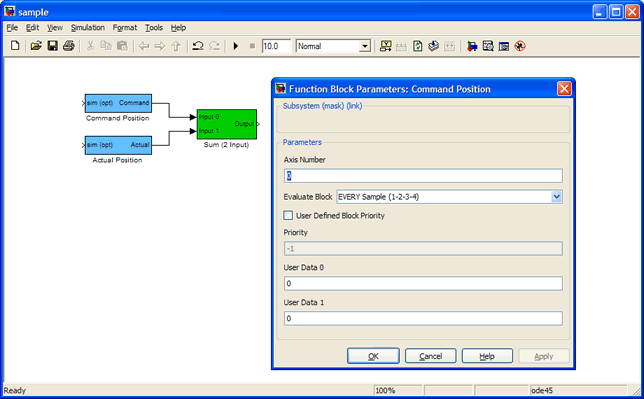
Task: Open the Tools menu
Action: (x=154, y=28)
